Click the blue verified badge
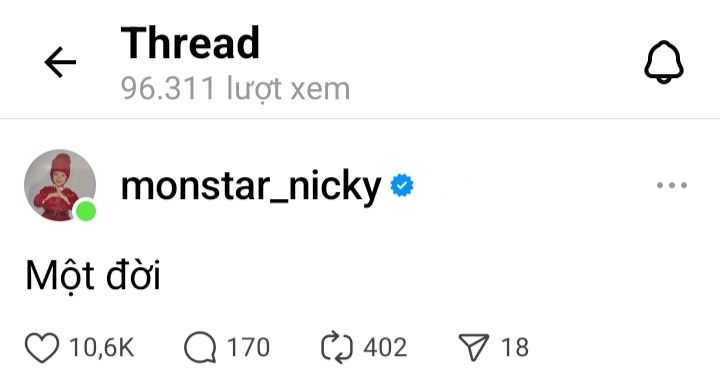The width and height of the screenshot is (720, 389). tap(402, 185)
